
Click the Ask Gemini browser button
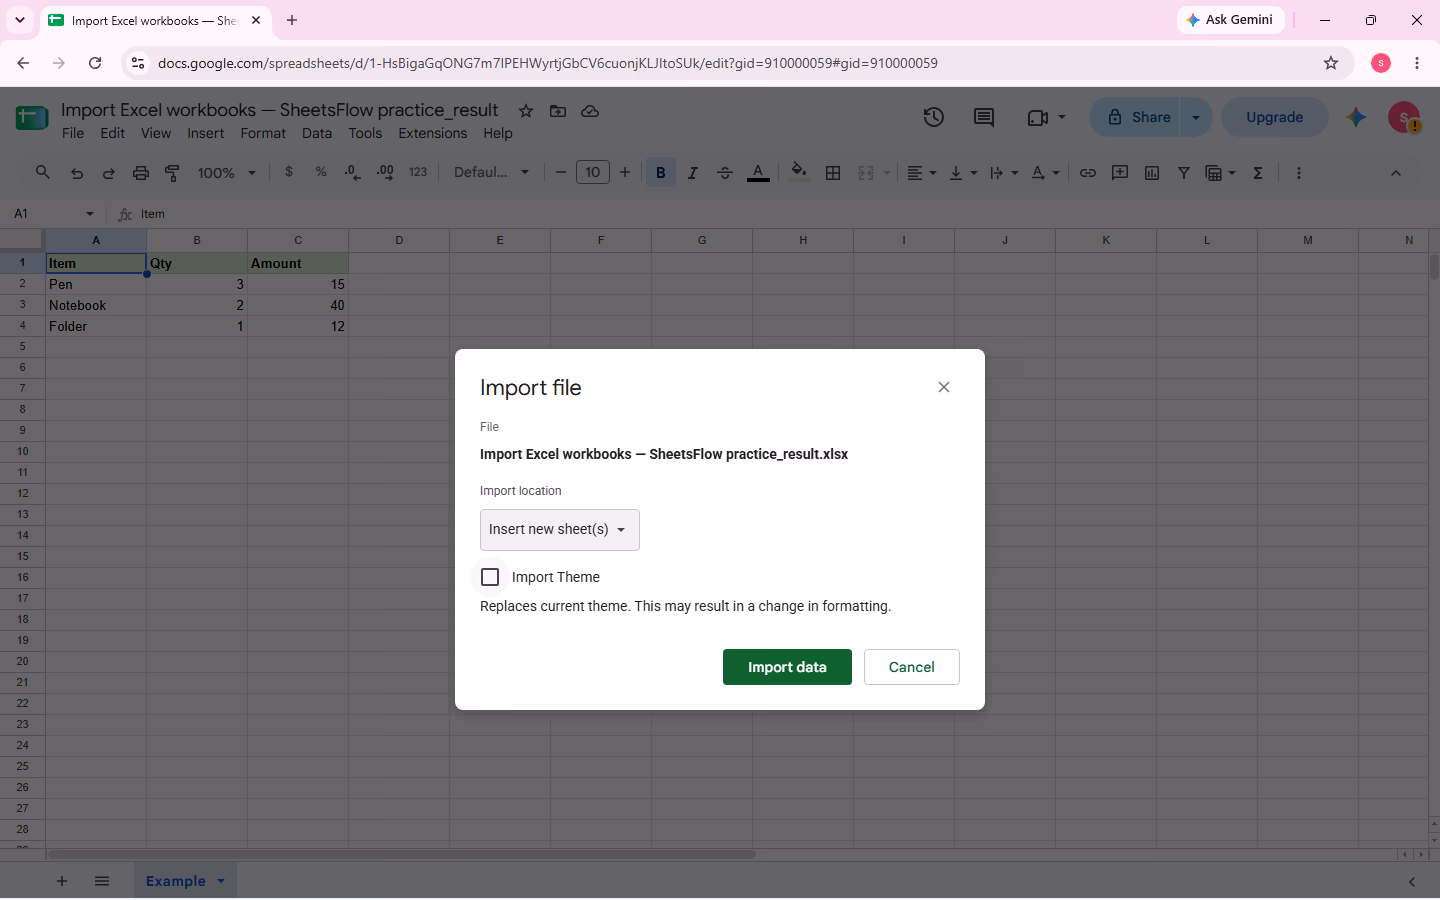tap(1231, 20)
